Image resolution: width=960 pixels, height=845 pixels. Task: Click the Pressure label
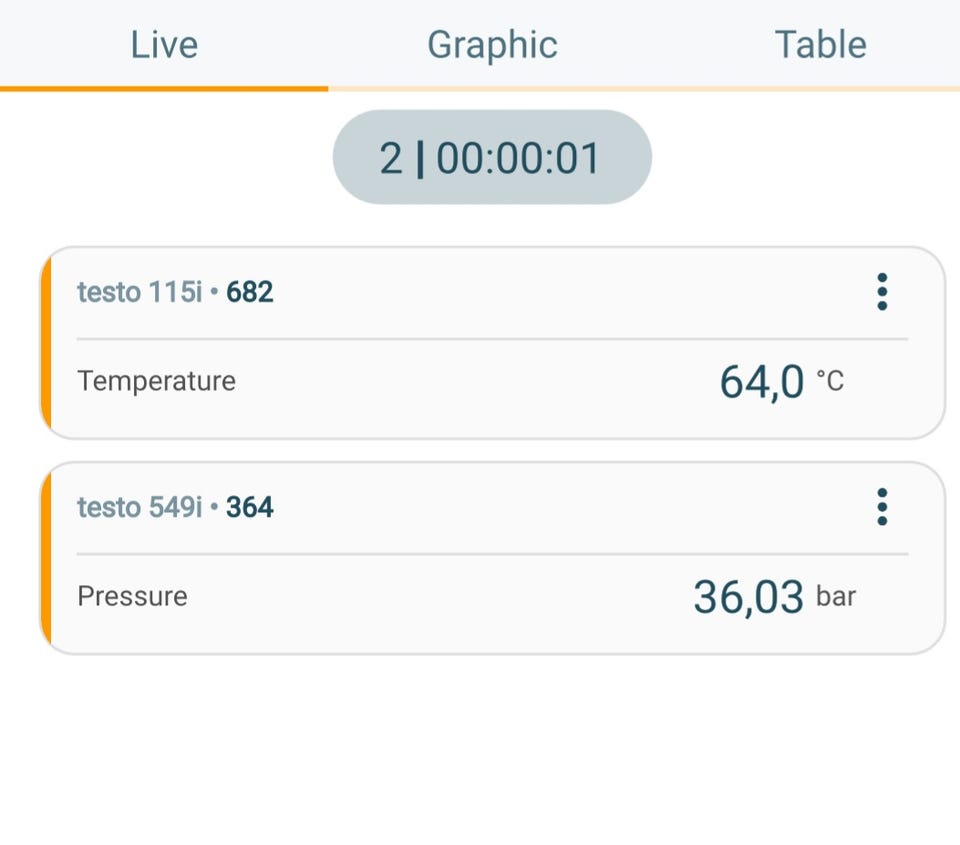[x=132, y=596]
